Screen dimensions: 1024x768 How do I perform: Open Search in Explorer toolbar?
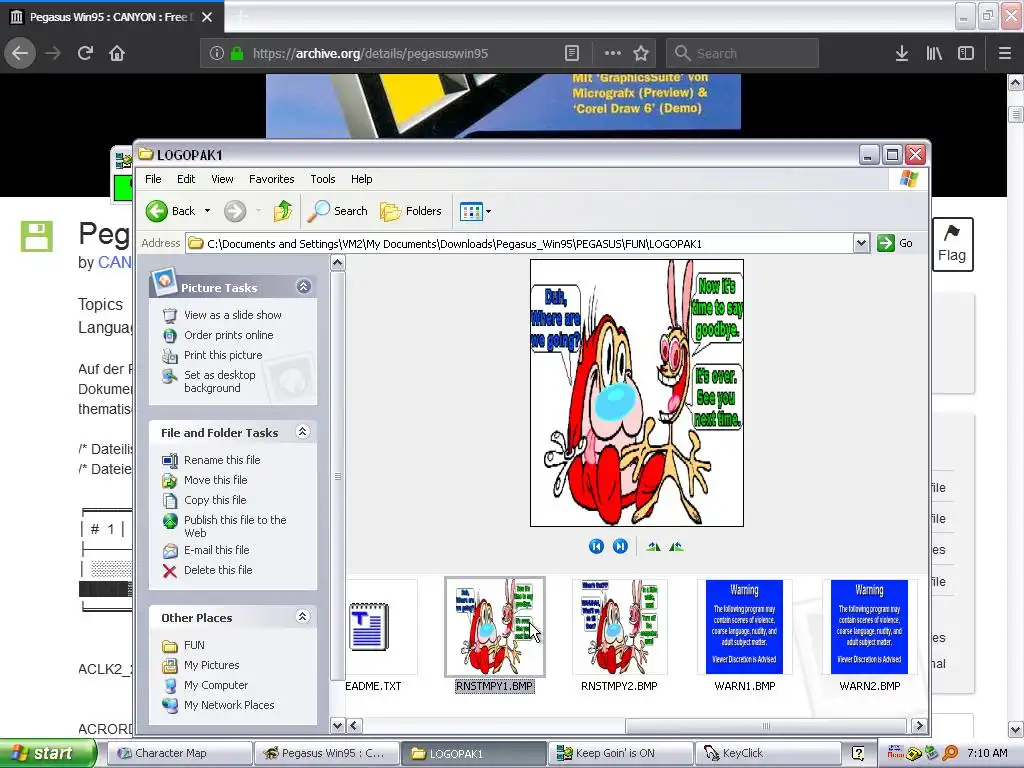click(338, 211)
